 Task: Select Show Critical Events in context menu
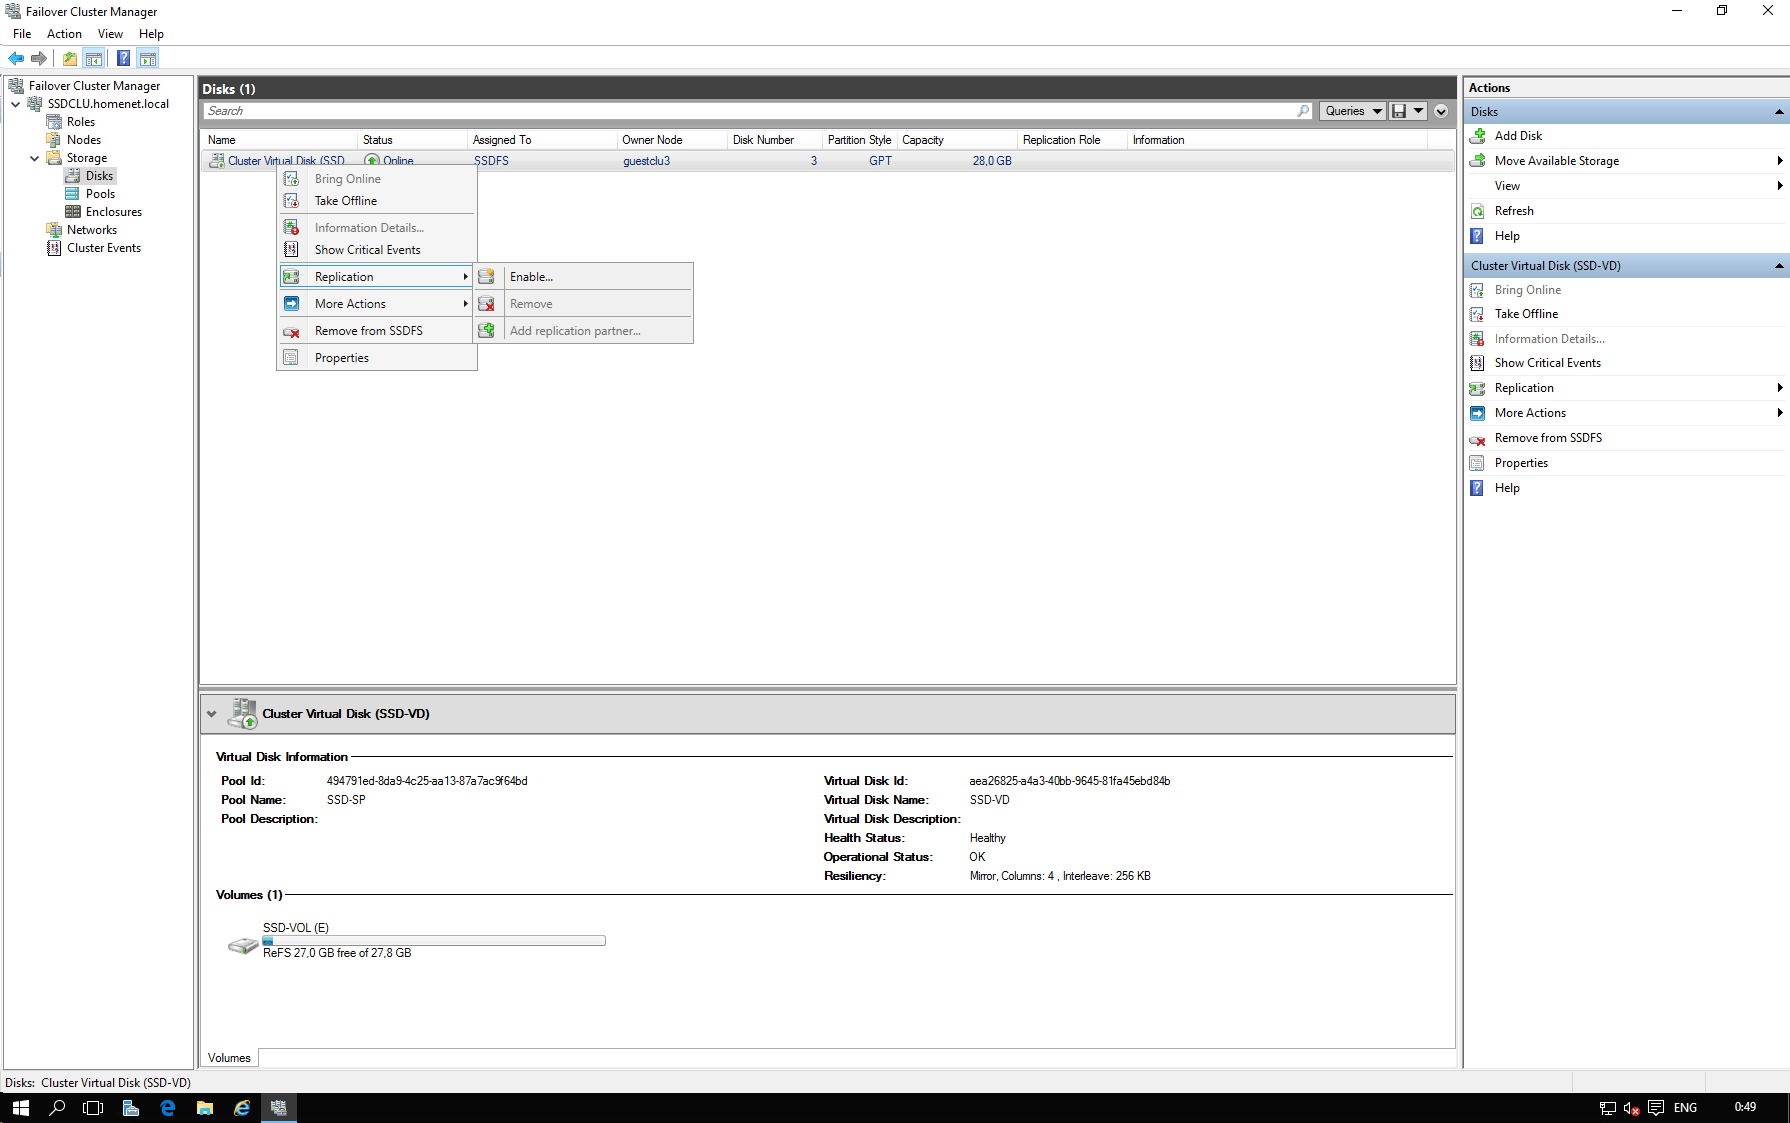coord(368,250)
